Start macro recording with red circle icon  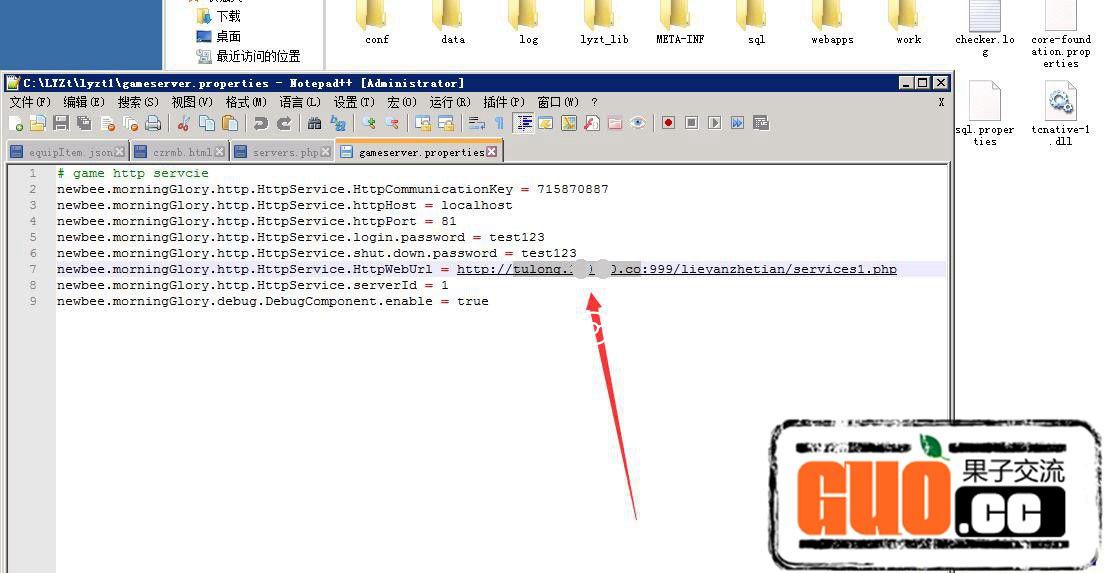point(668,123)
